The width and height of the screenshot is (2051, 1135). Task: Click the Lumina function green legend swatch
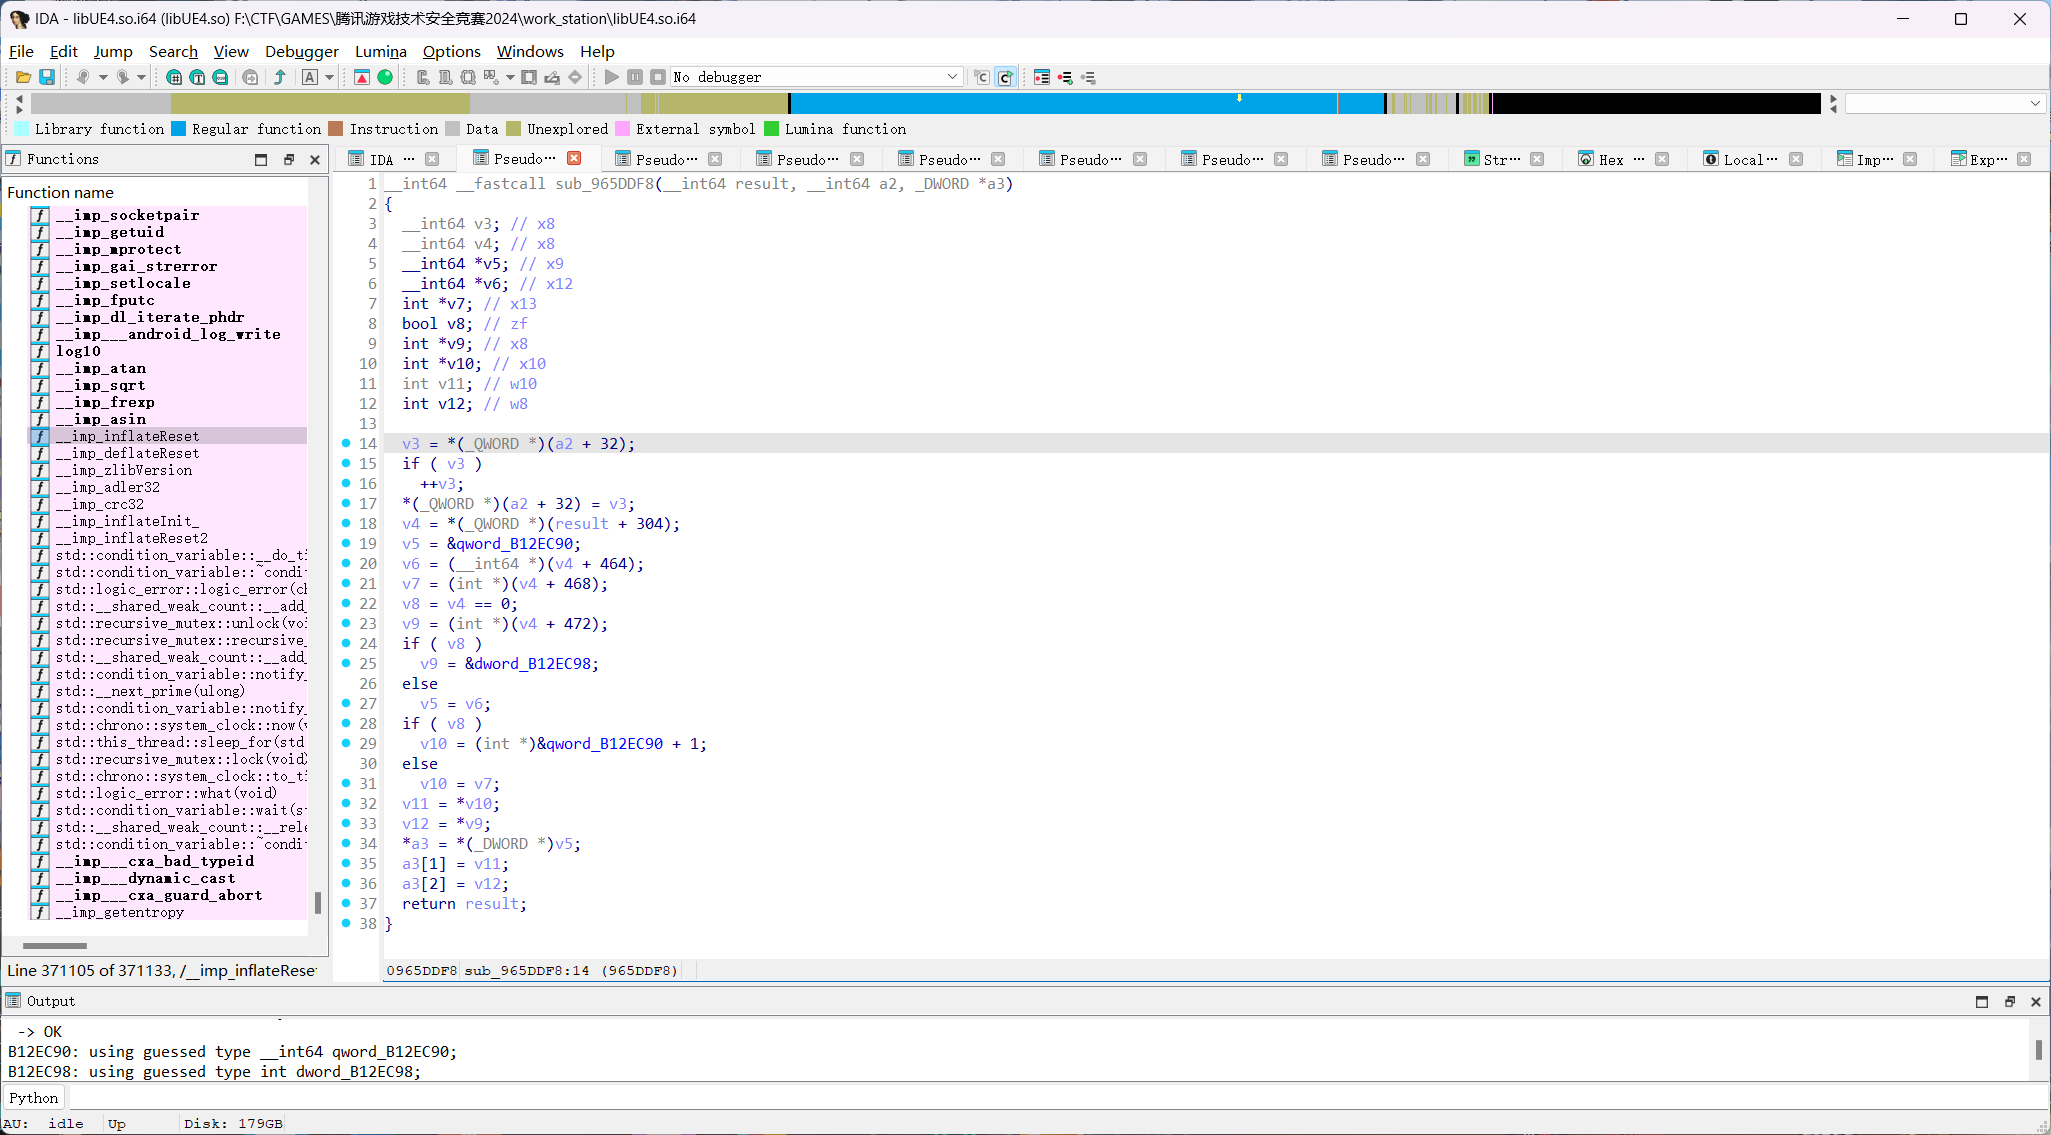click(x=771, y=129)
